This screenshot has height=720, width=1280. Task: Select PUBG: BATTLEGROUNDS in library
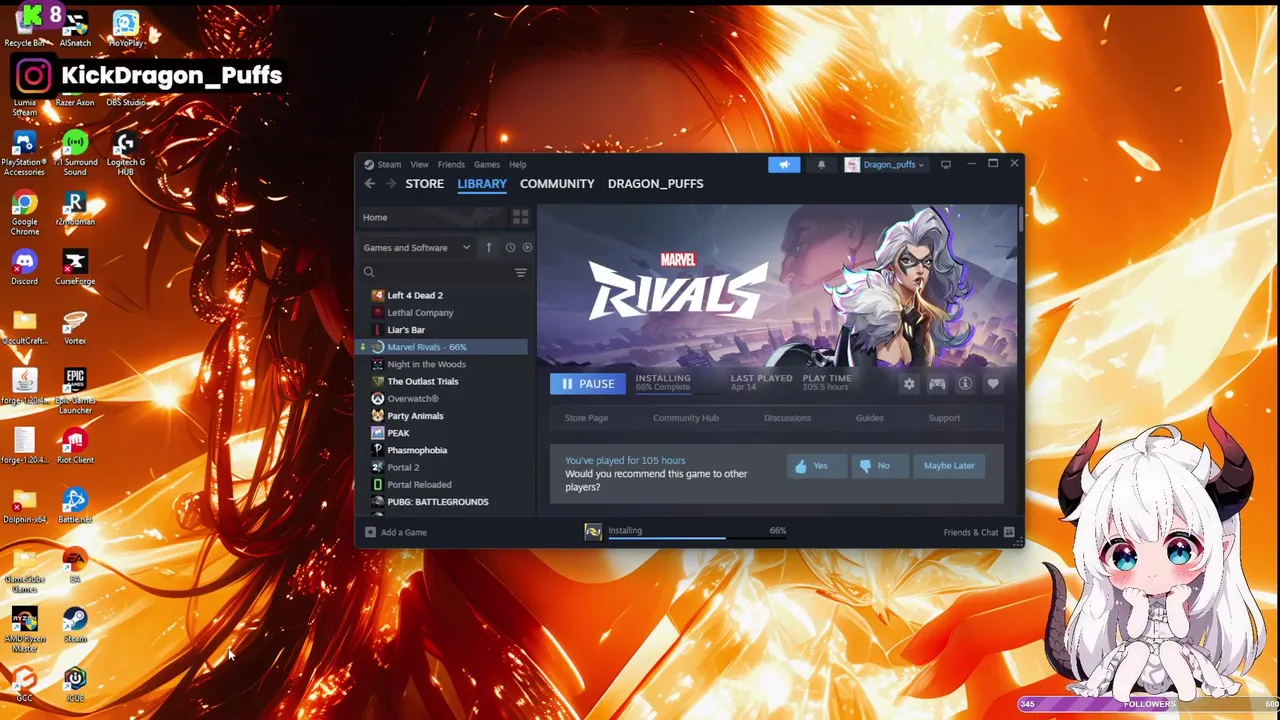pyautogui.click(x=443, y=502)
